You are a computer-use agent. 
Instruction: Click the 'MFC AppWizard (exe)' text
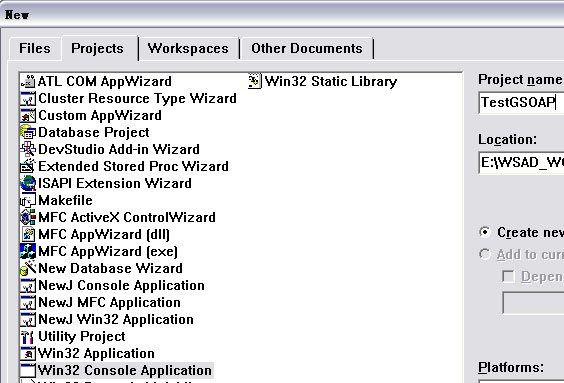[x=108, y=251]
